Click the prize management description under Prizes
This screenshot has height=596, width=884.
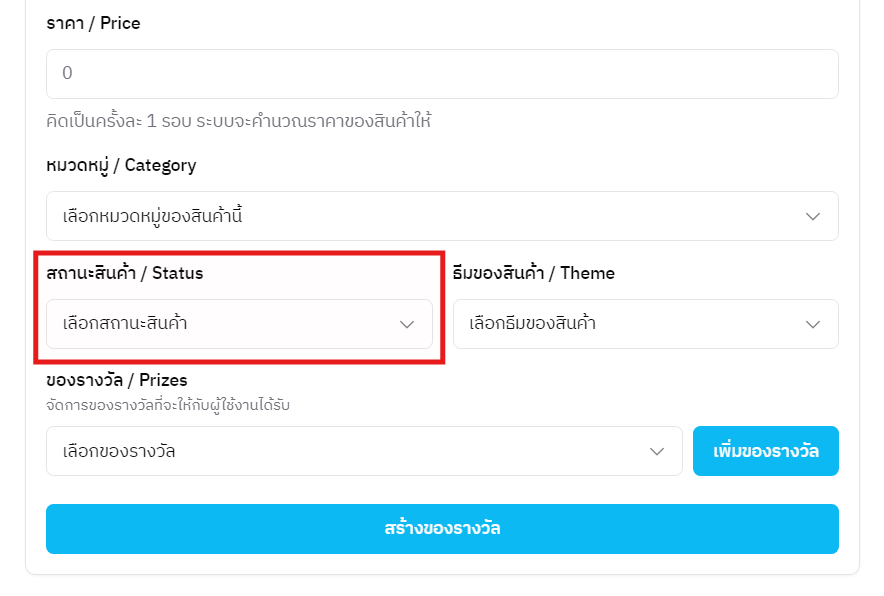click(x=174, y=405)
